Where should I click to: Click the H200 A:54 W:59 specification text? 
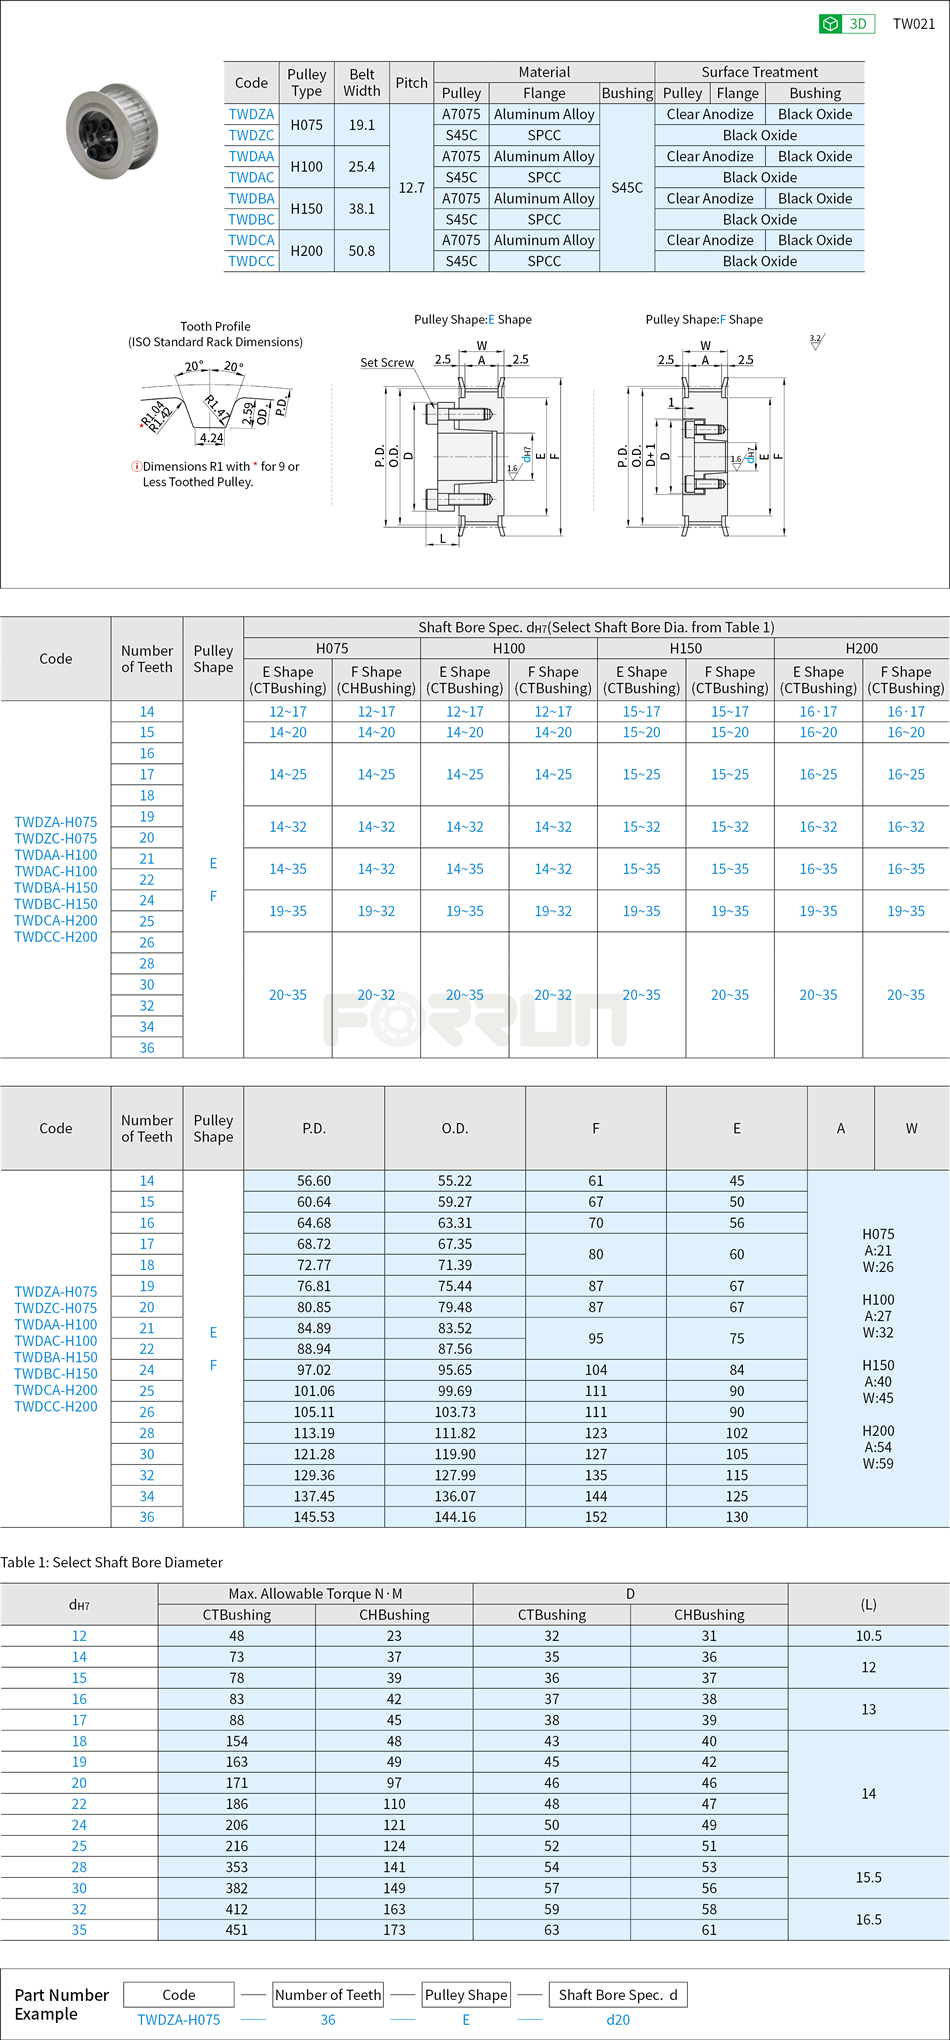click(x=878, y=1447)
